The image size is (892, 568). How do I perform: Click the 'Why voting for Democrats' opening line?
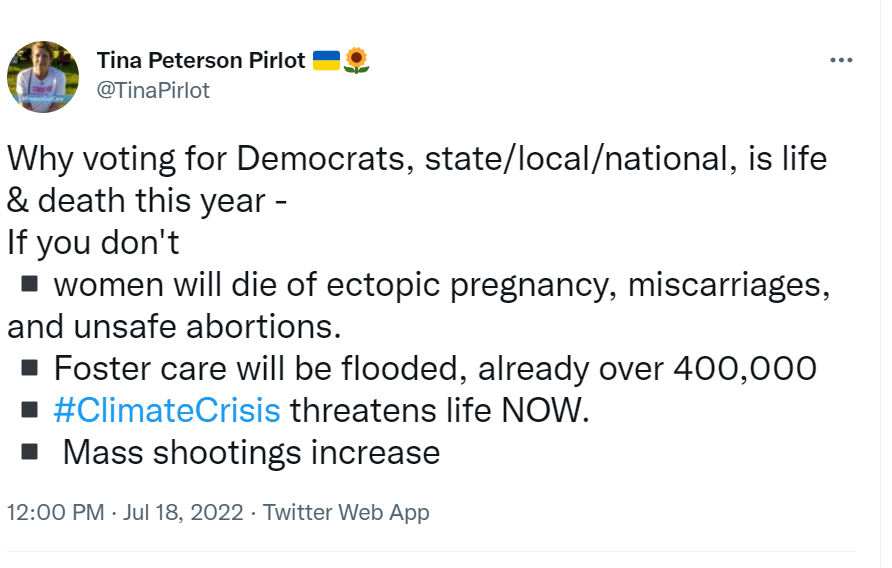pos(417,159)
